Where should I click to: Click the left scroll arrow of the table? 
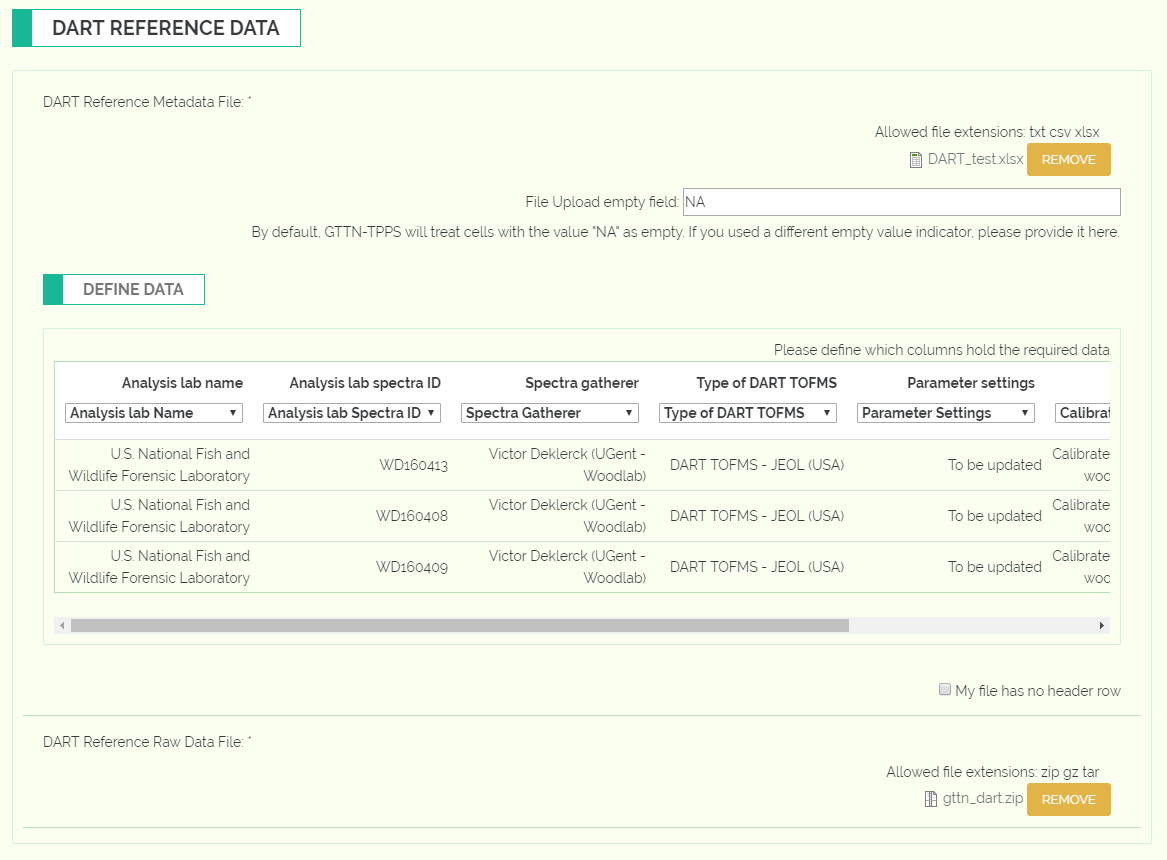tap(63, 626)
